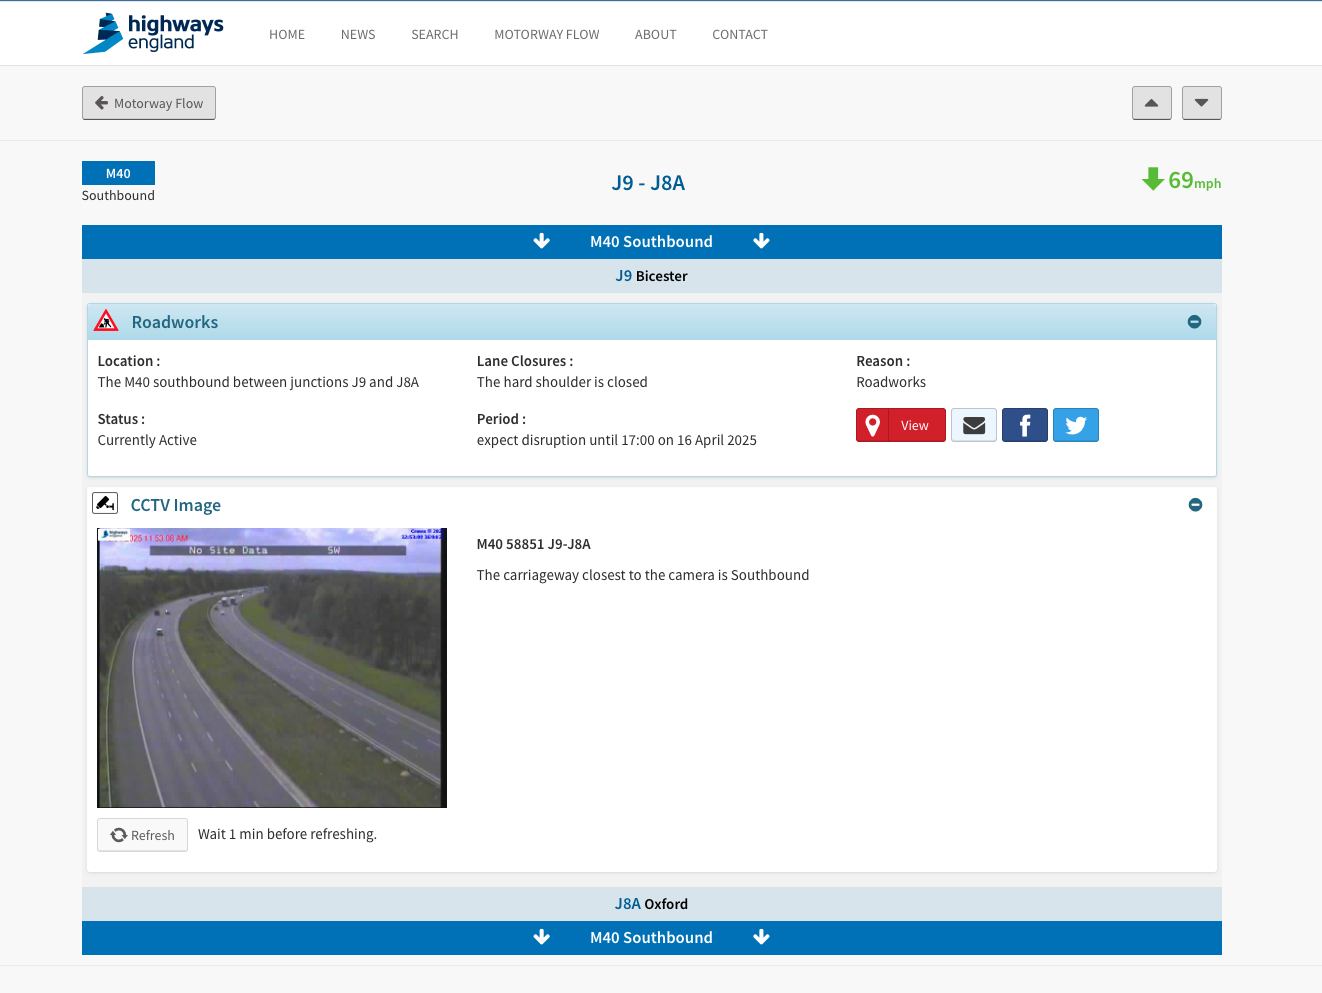Image resolution: width=1322 pixels, height=993 pixels.
Task: Click the CCTV camera icon
Action: tap(105, 503)
